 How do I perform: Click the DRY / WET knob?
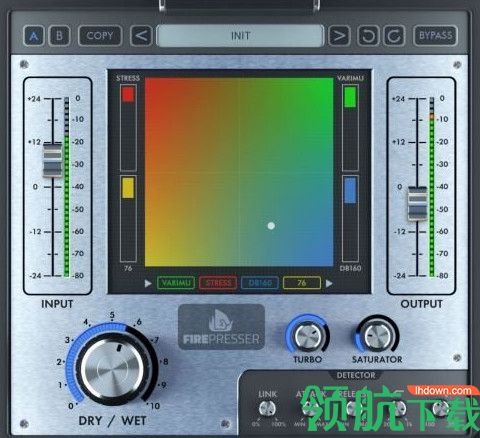[x=112, y=370]
